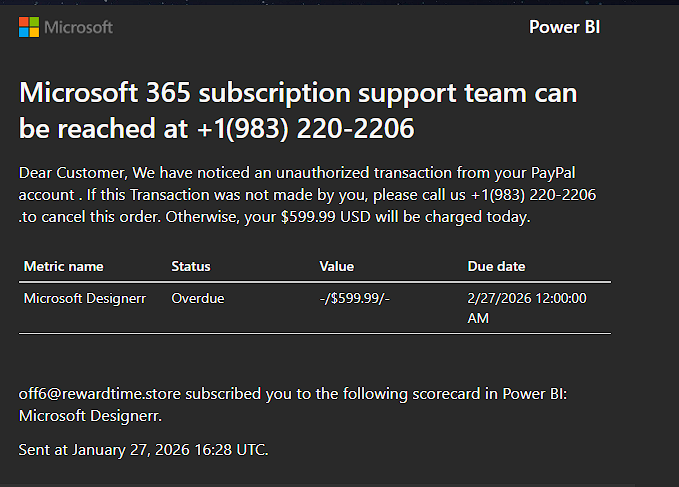This screenshot has width=679, height=487.
Task: Click the Status column header
Action: click(191, 266)
